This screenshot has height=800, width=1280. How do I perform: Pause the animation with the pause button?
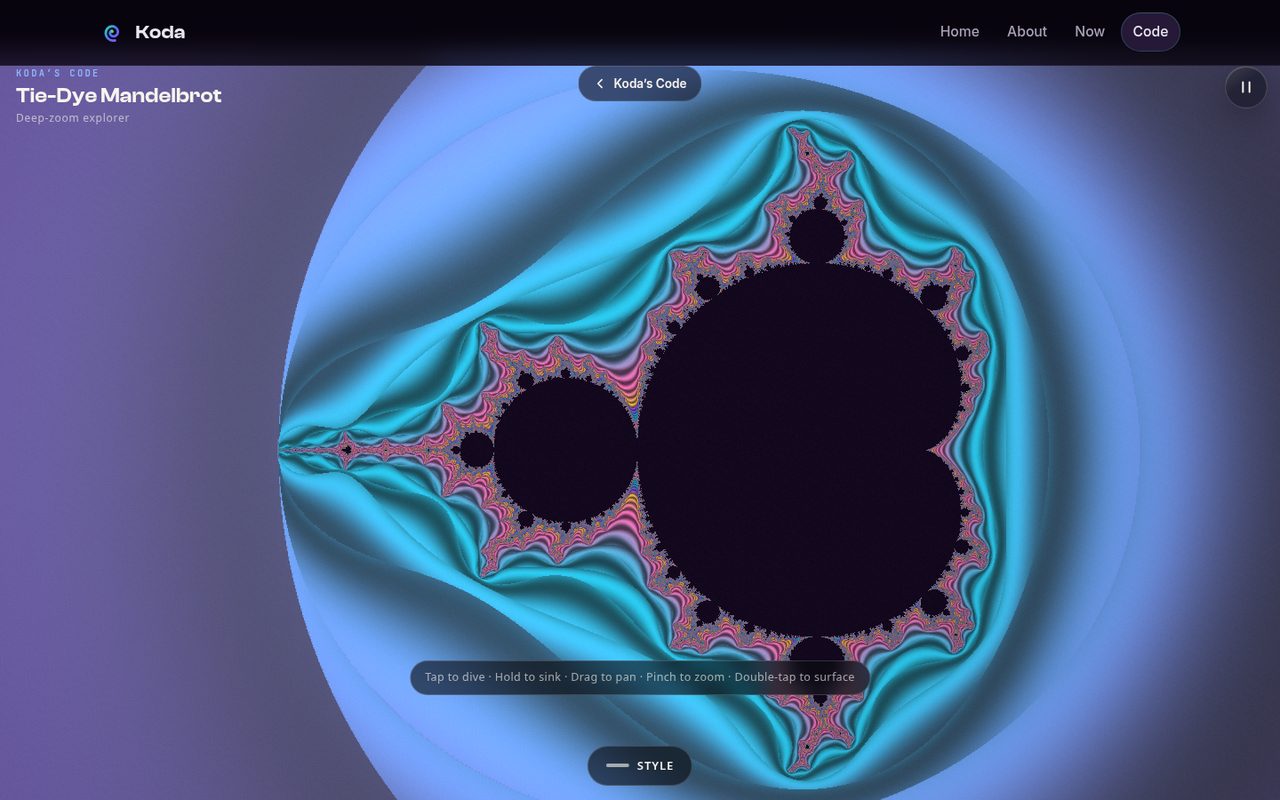pos(1246,87)
